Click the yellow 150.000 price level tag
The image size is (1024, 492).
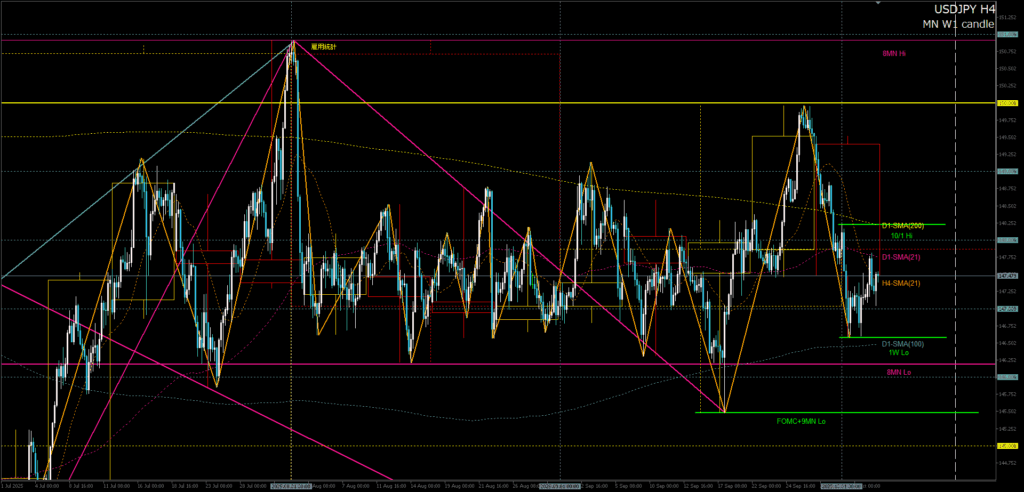1007,103
